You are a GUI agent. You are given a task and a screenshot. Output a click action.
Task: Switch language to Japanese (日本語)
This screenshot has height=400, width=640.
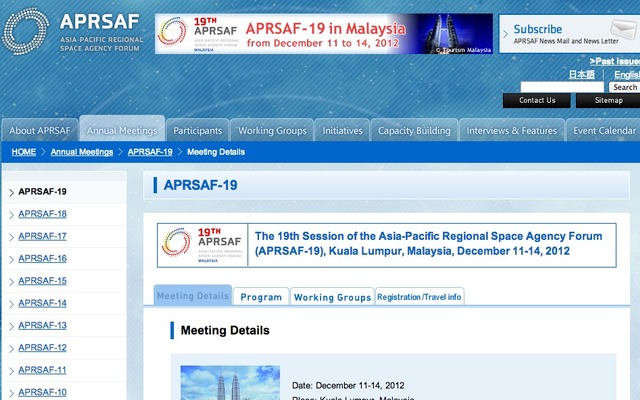tap(582, 75)
